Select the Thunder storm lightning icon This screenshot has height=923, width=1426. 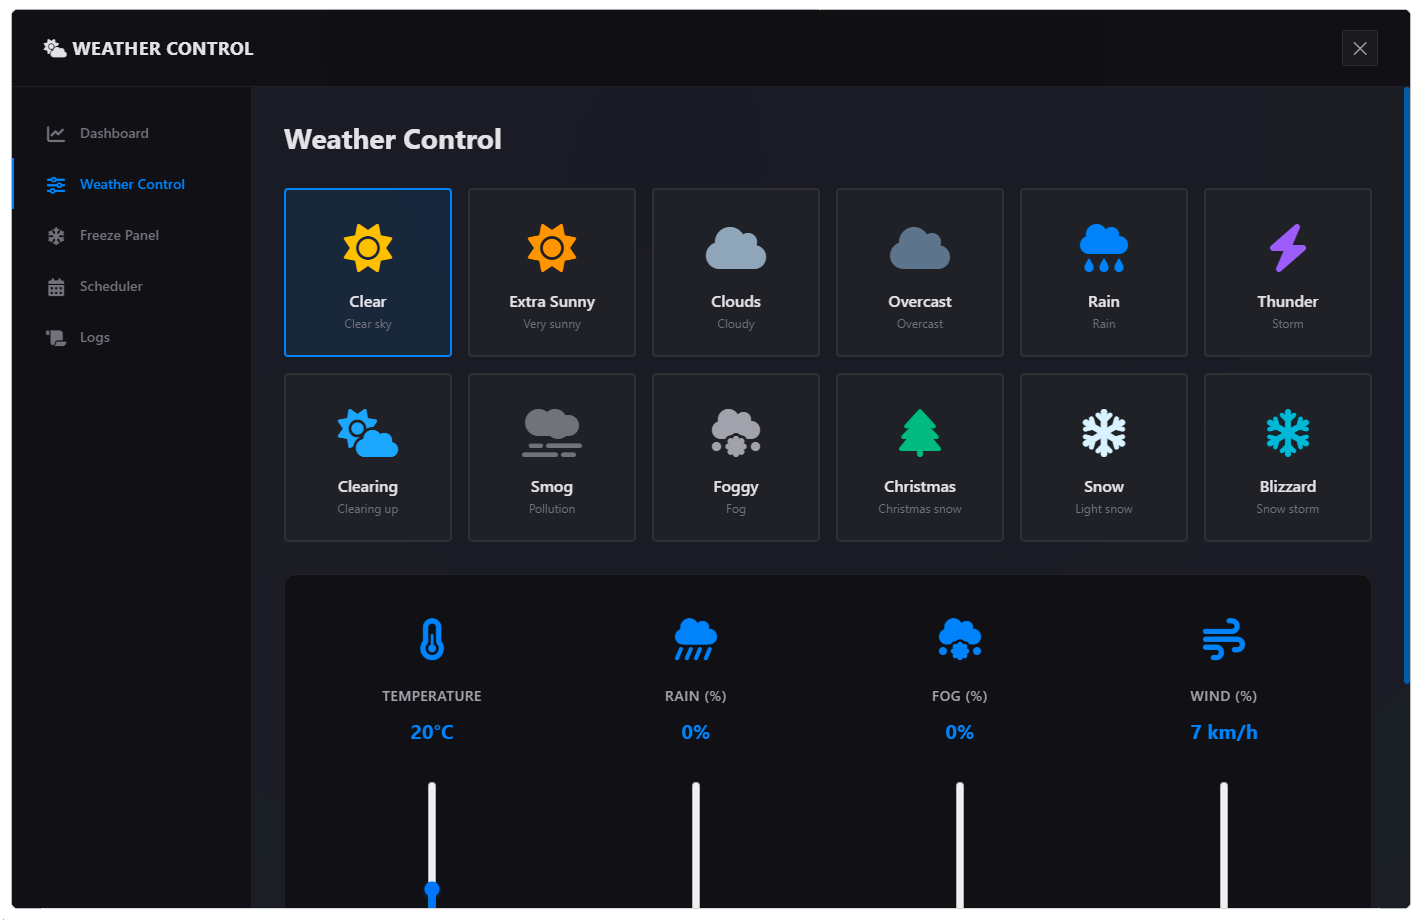coord(1287,248)
